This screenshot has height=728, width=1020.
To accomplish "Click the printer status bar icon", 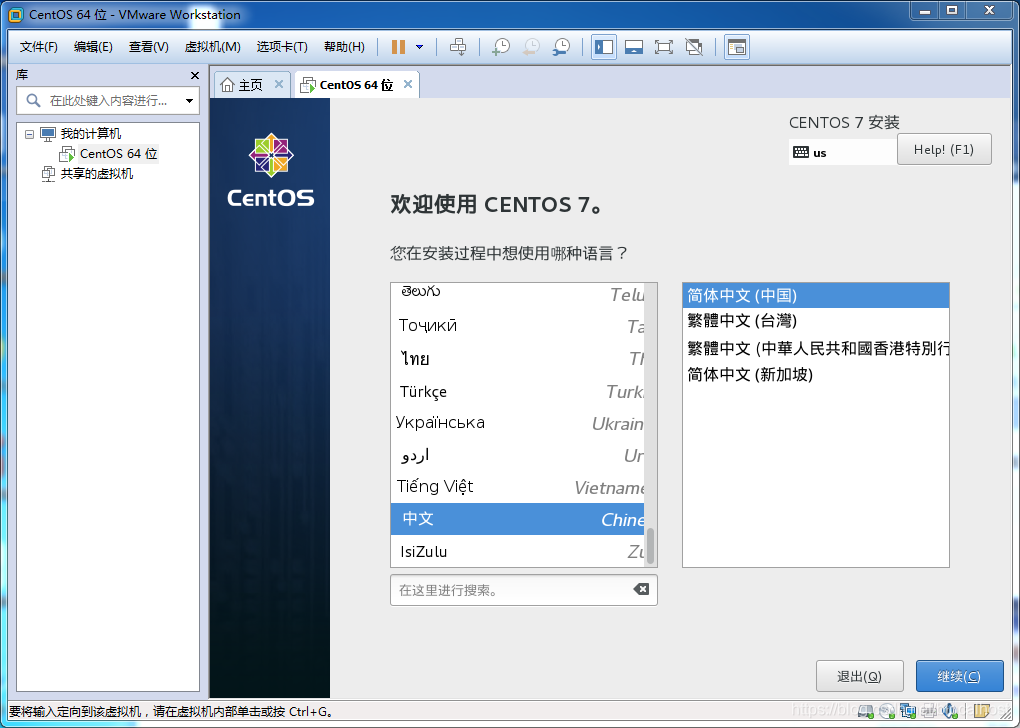I will 929,711.
